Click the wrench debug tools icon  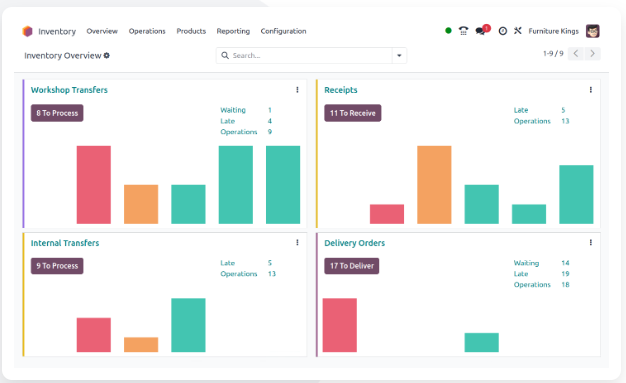(518, 30)
